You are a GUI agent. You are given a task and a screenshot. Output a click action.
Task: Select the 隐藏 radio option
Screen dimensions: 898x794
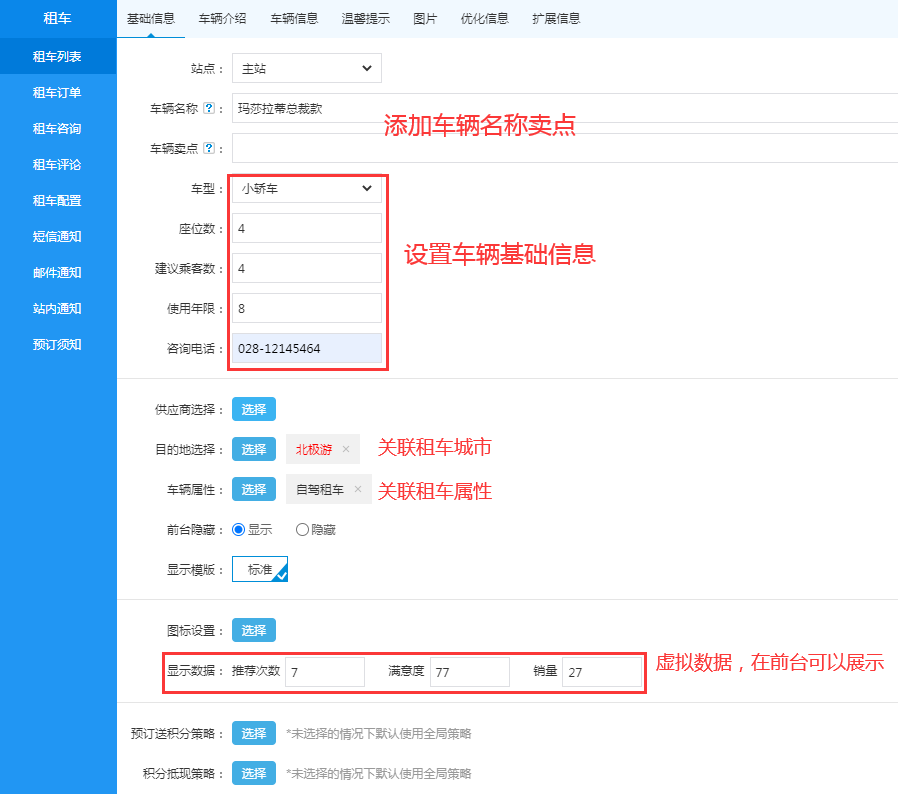303,530
